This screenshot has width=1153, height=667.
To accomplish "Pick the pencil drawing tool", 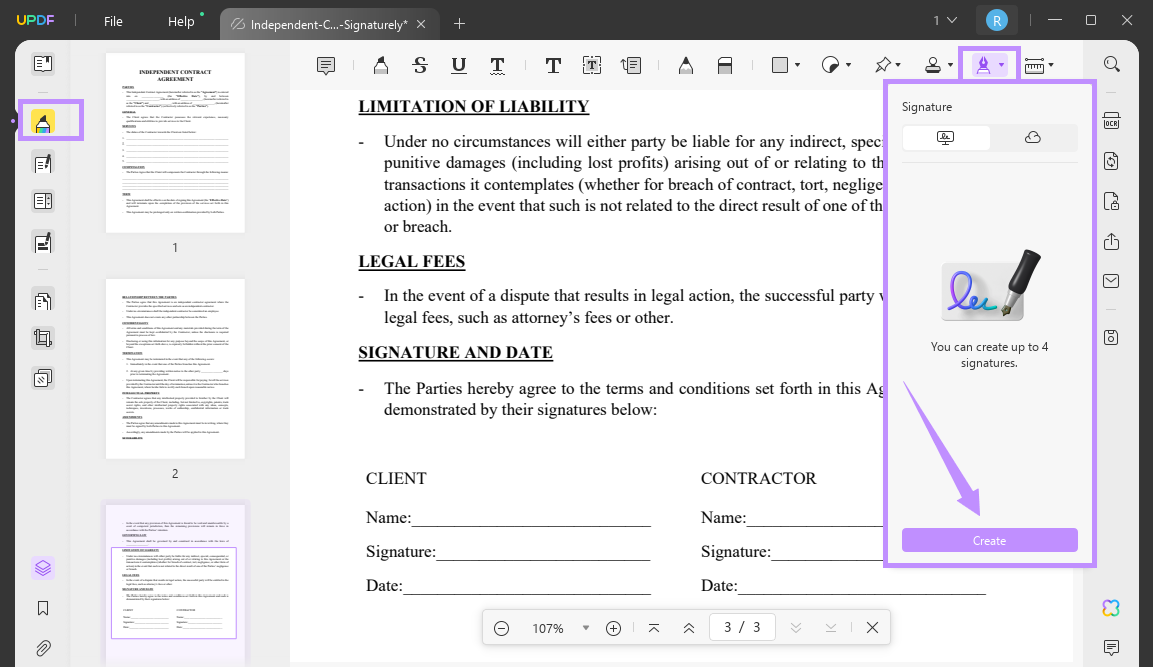I will click(686, 64).
